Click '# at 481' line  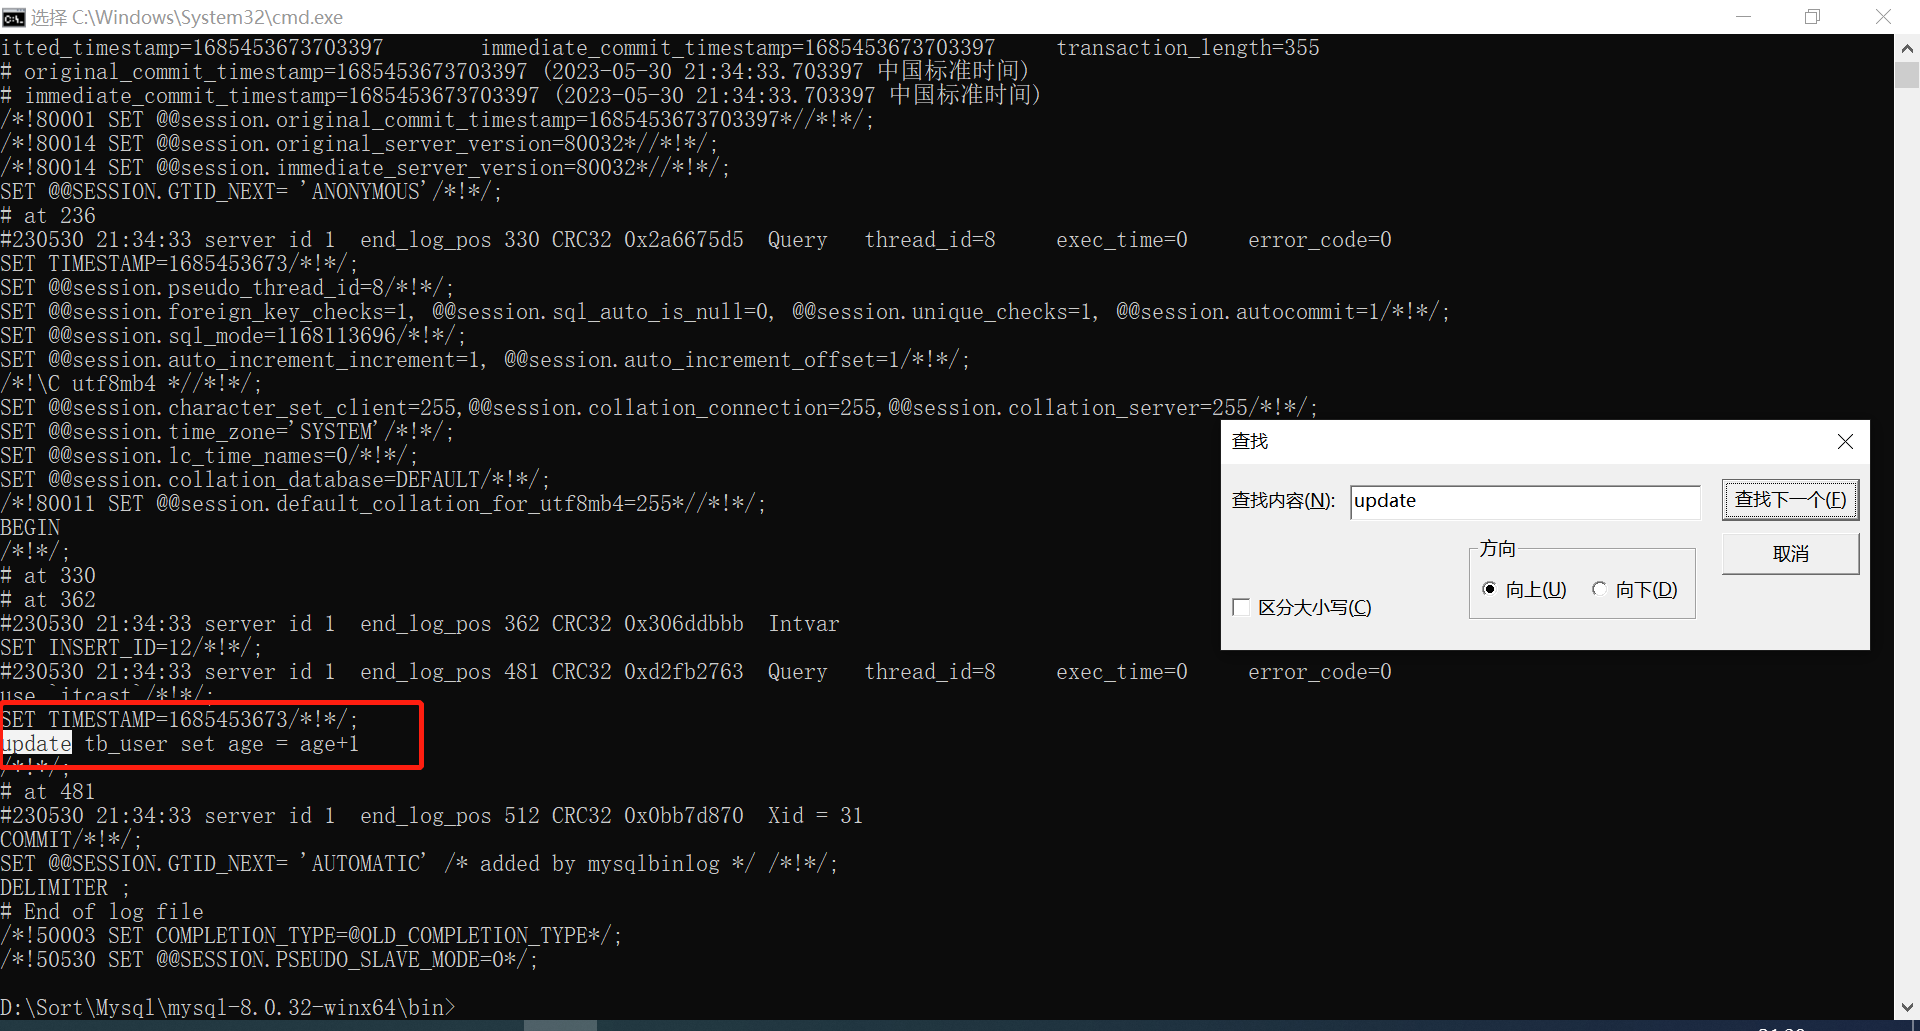(48, 792)
